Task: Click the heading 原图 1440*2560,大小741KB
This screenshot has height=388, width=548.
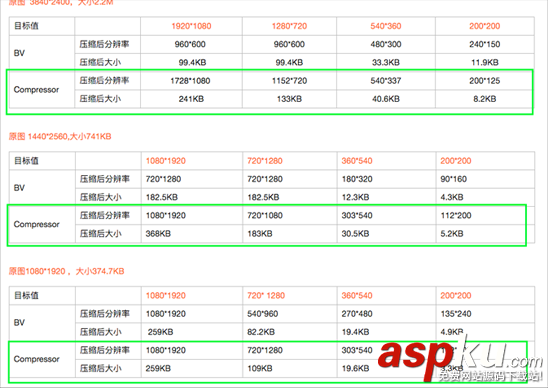Action: coord(60,136)
